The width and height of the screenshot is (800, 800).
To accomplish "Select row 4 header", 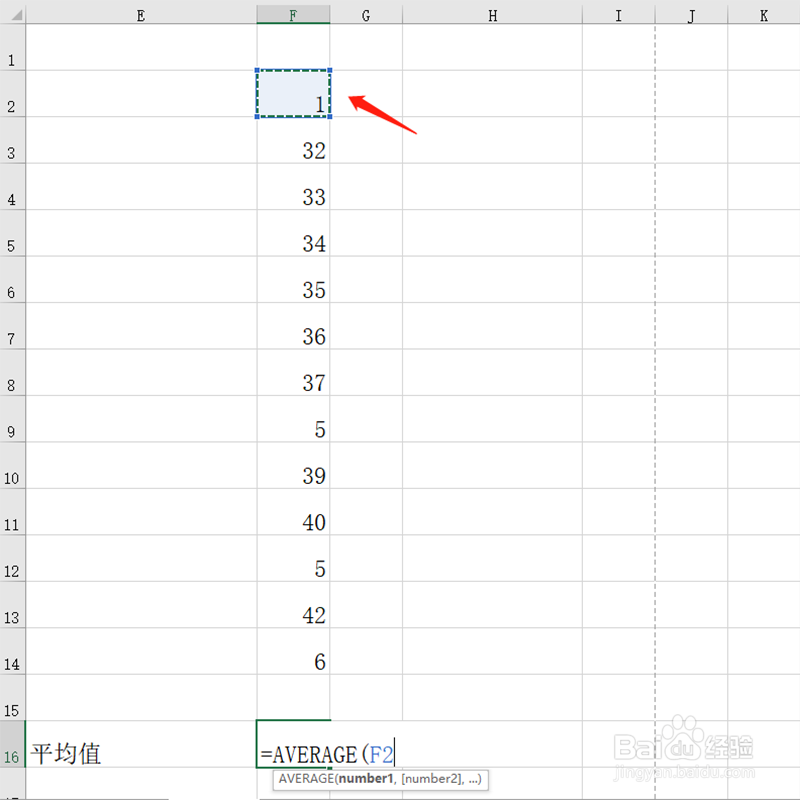I will [12, 186].
